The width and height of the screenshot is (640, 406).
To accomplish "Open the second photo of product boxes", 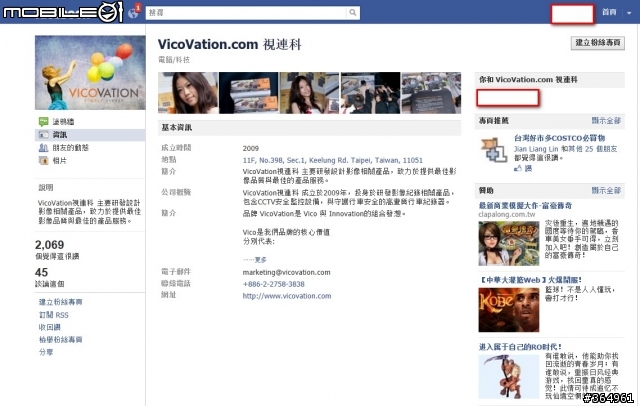I will [x=249, y=93].
